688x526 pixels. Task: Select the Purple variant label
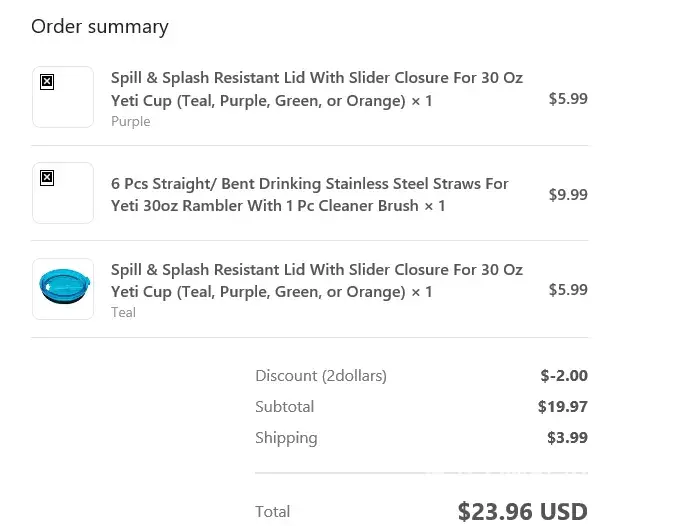(x=131, y=121)
